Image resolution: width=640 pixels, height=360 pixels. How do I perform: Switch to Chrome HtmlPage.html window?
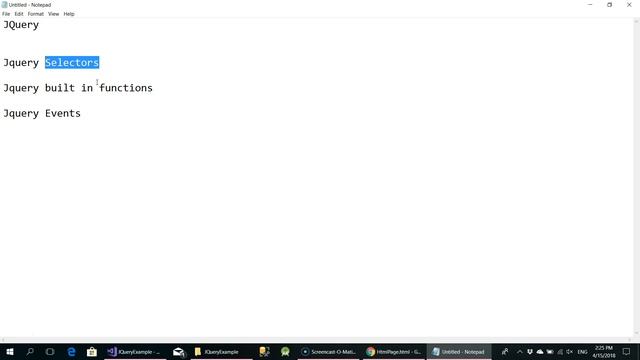(394, 352)
